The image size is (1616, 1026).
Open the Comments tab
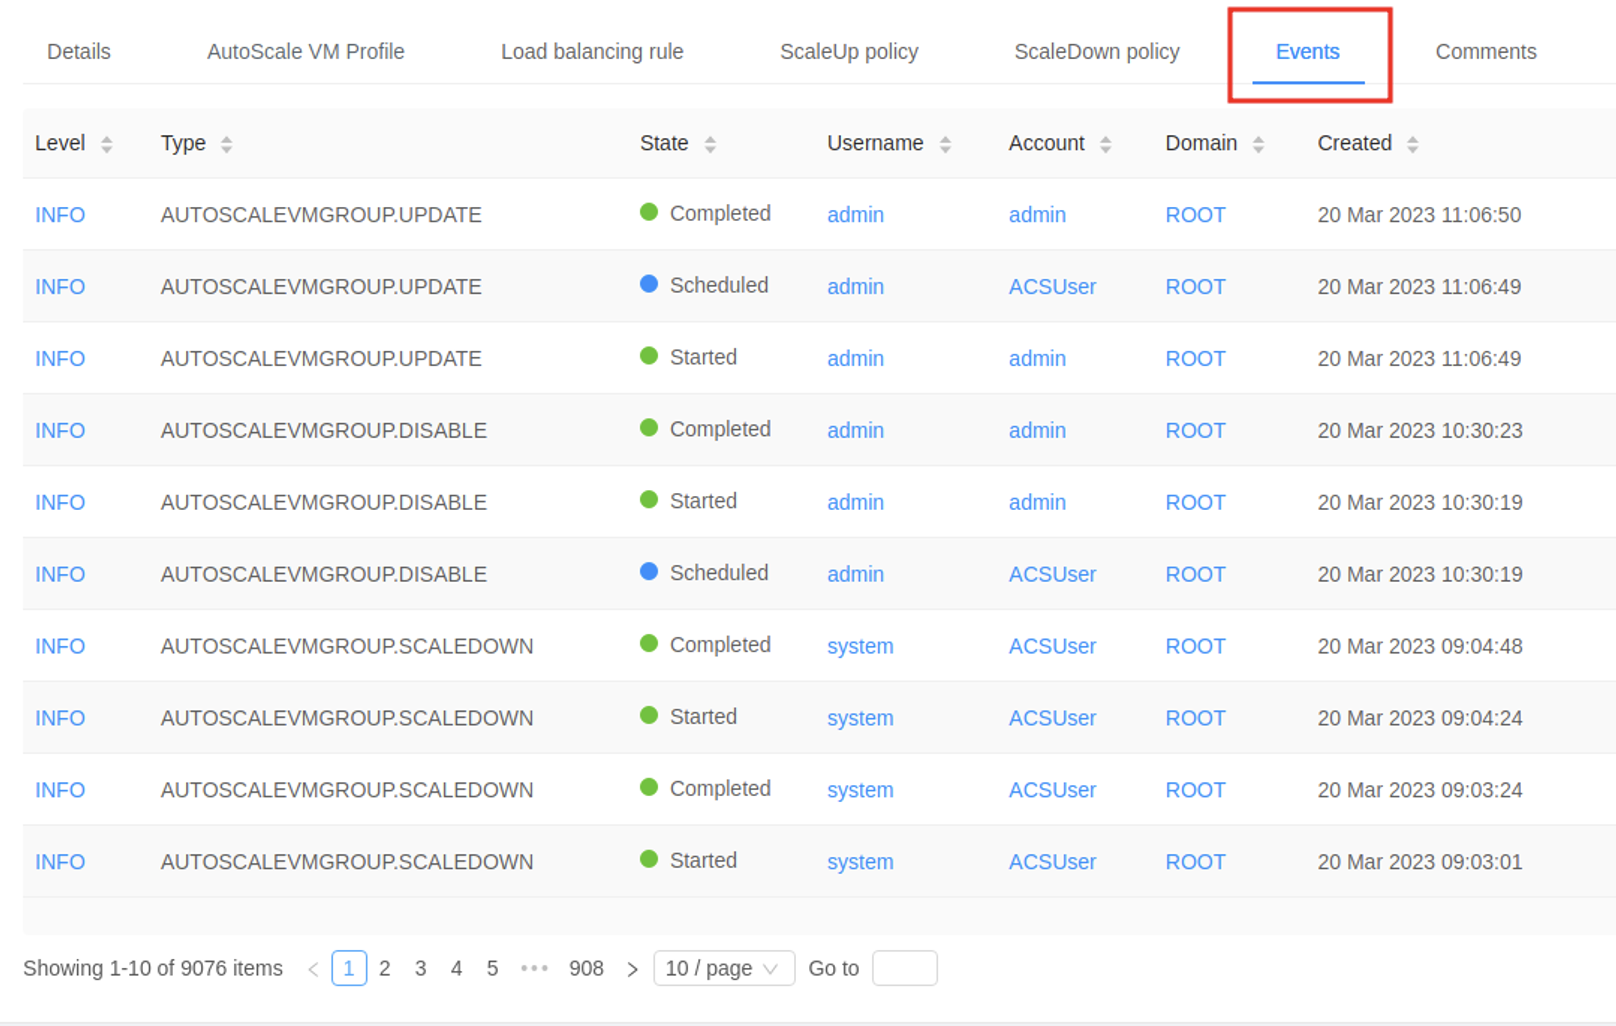tap(1486, 52)
